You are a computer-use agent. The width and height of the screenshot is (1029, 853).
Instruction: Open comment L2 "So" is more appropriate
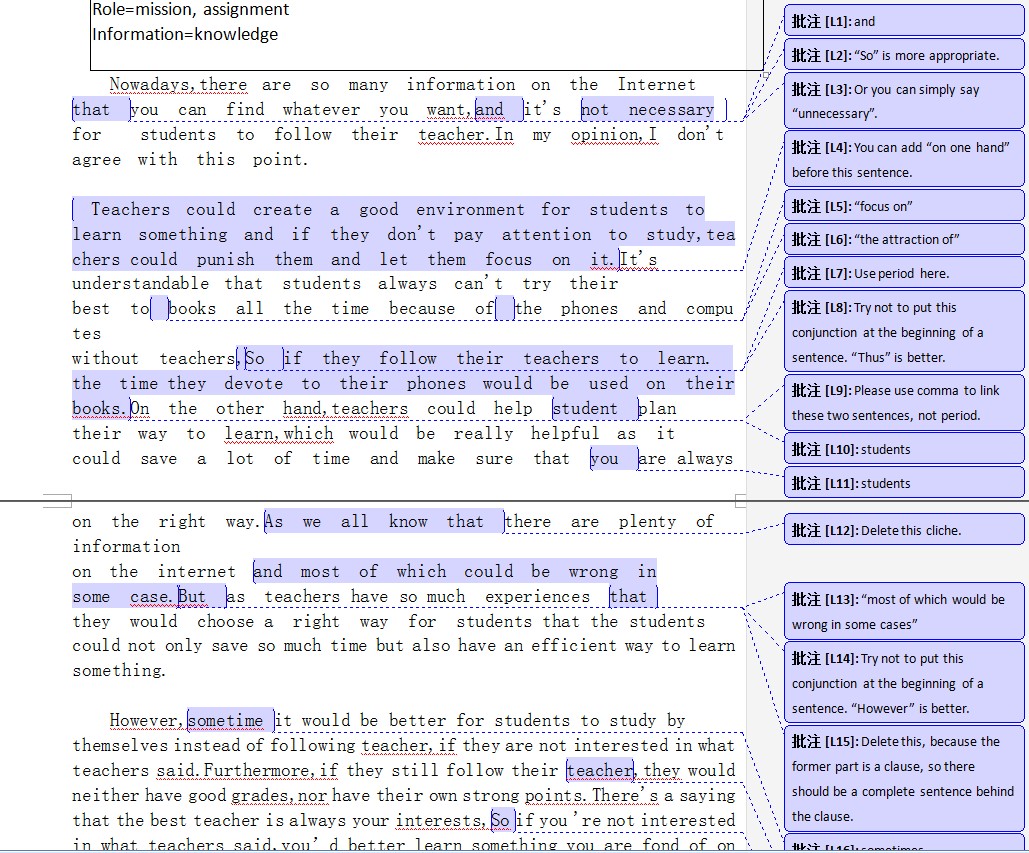point(904,55)
